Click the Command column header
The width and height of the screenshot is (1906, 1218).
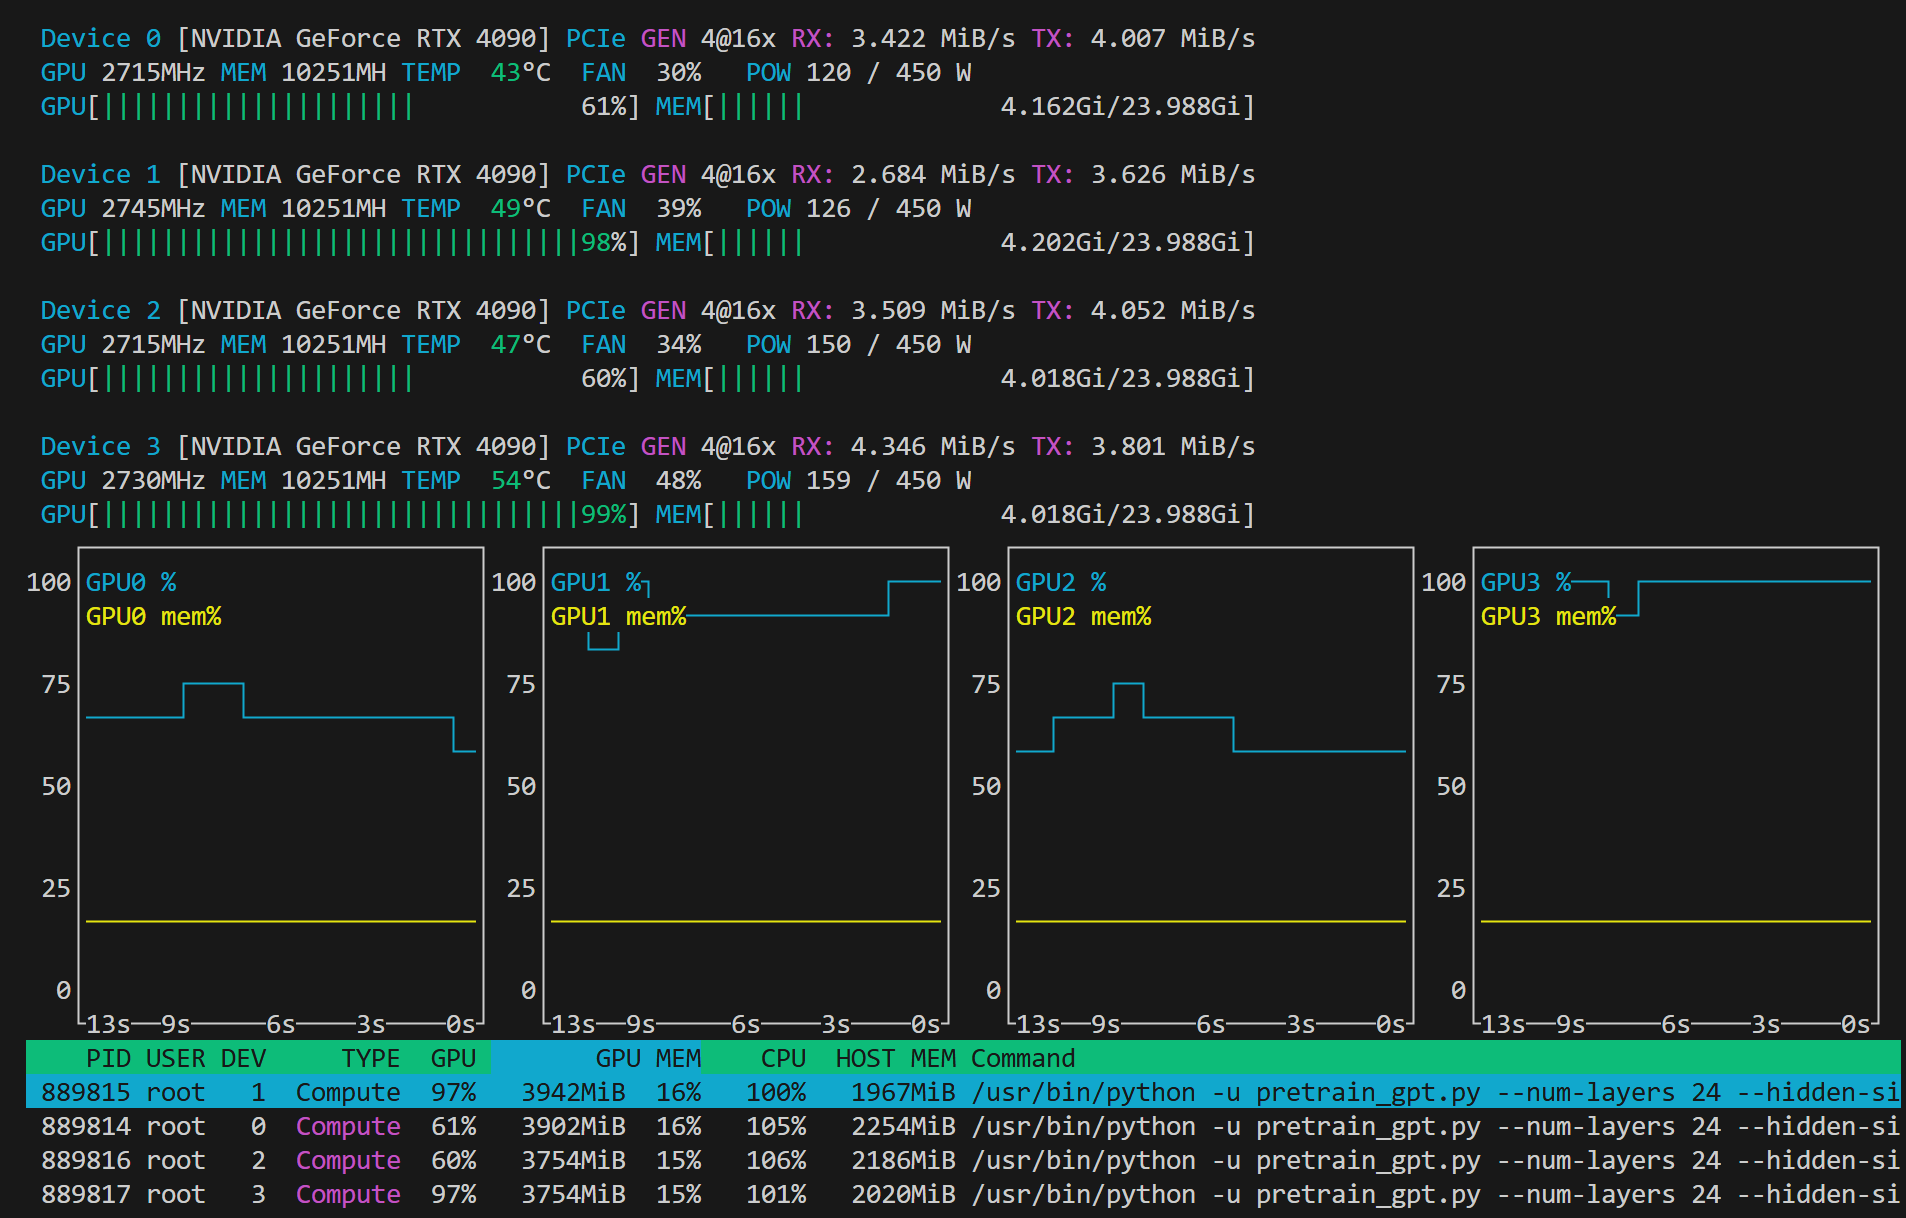pos(1022,1058)
